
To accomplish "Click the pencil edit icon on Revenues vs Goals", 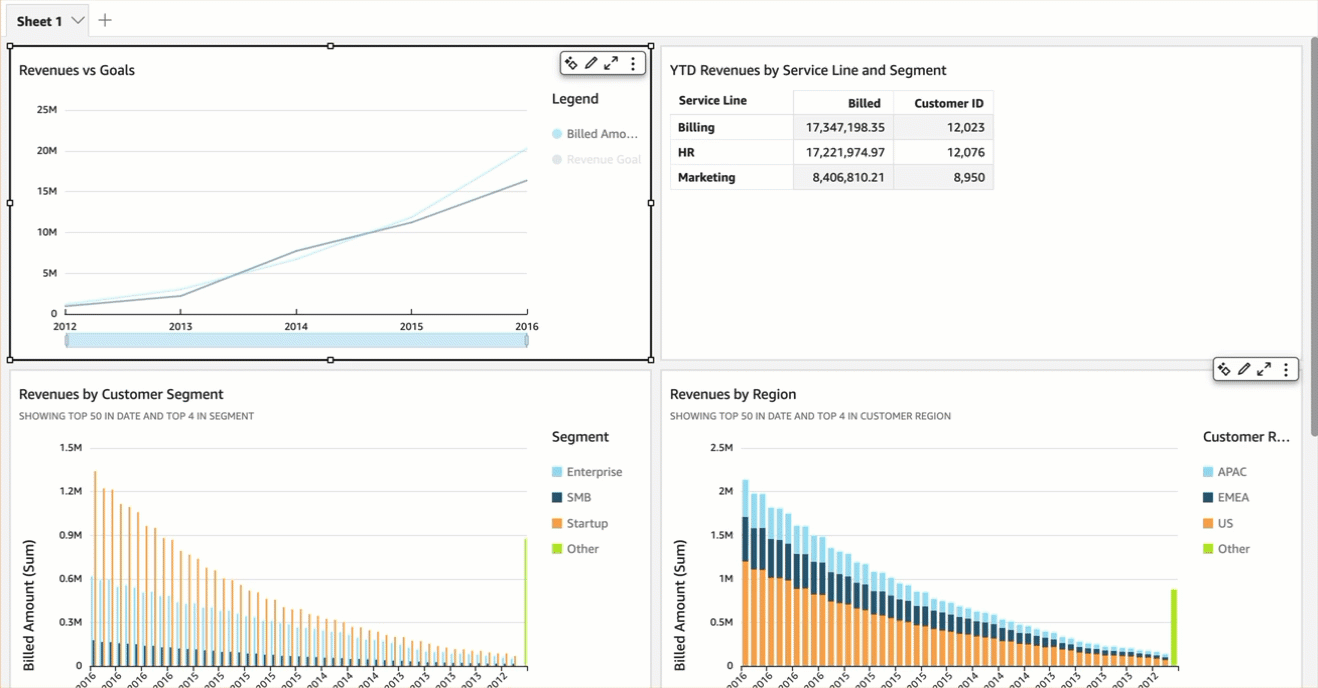I will [x=591, y=63].
